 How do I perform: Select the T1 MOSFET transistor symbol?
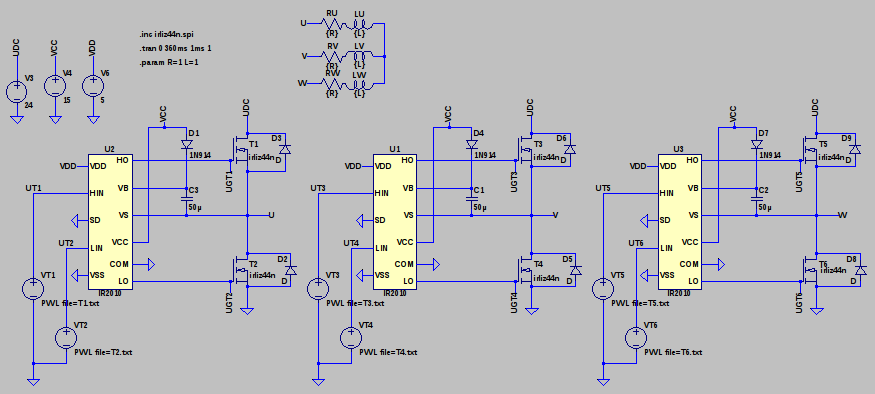[241, 150]
